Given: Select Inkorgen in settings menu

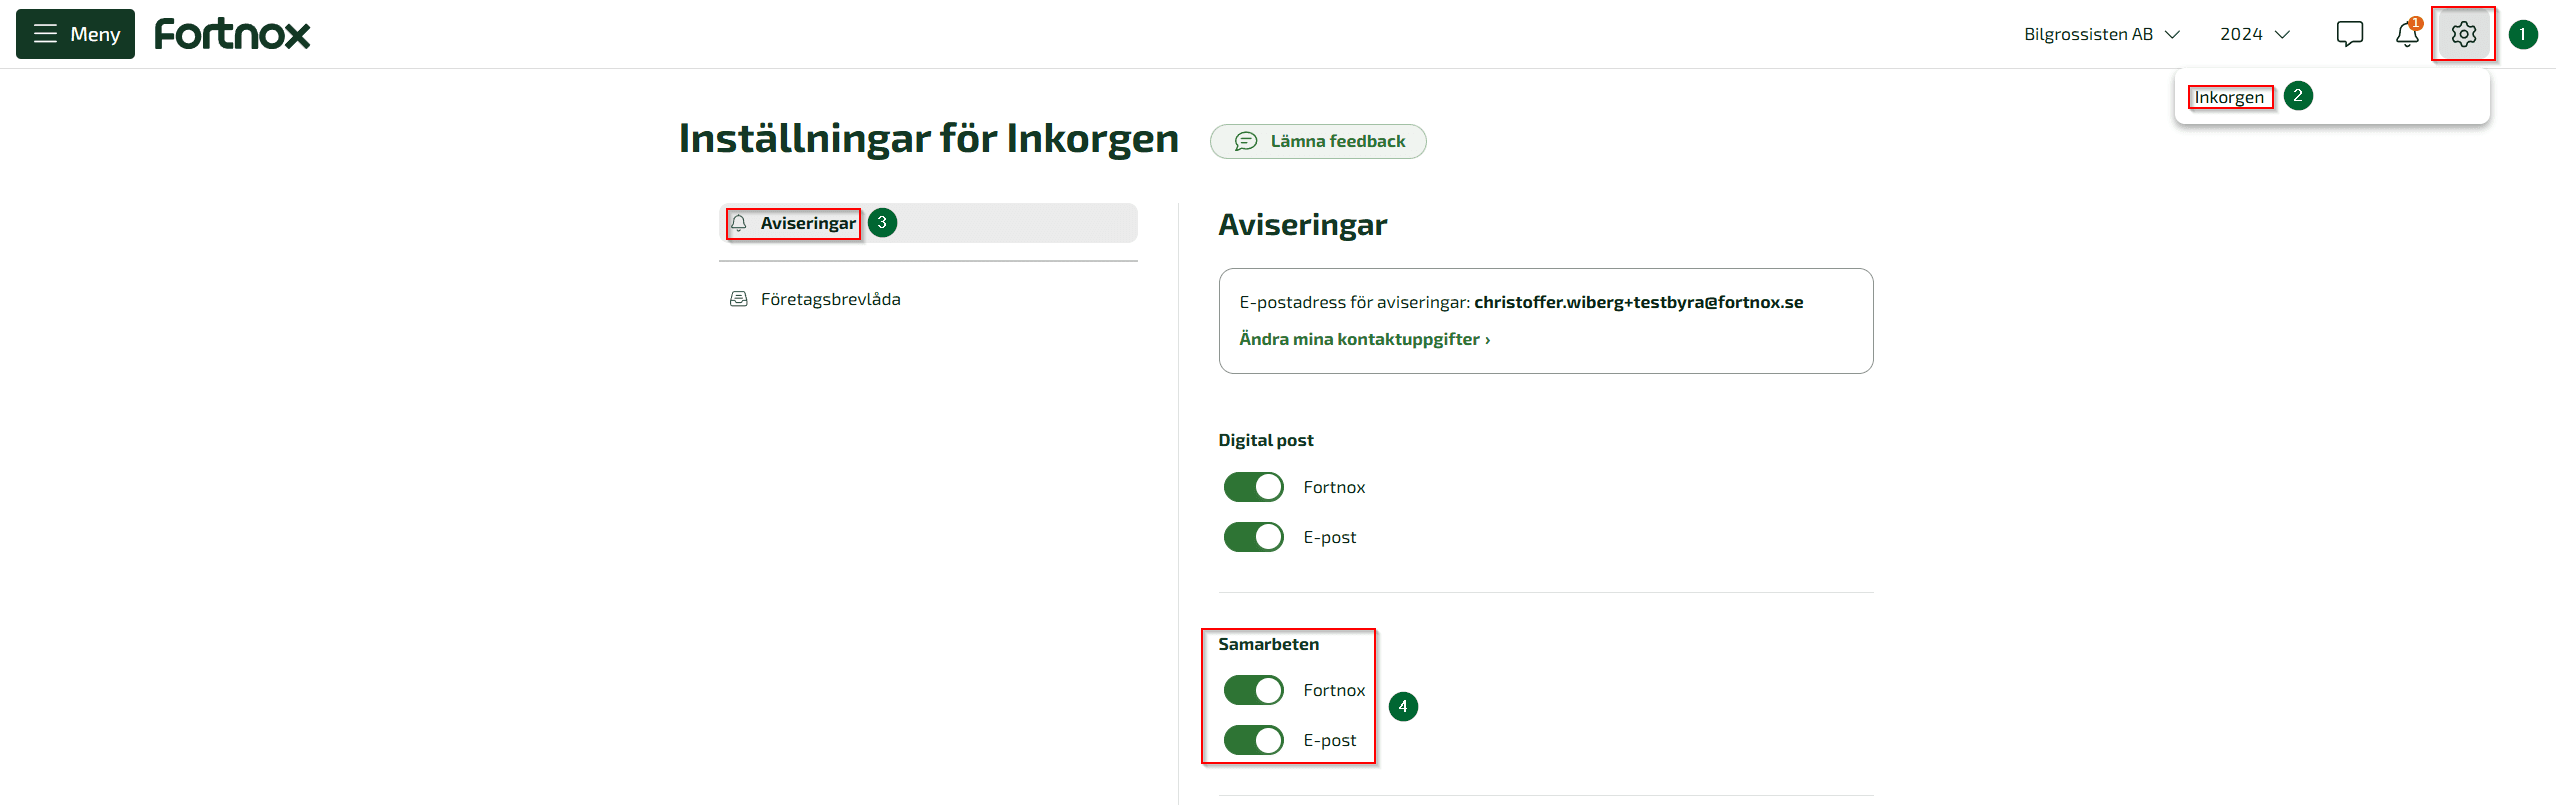Looking at the screenshot, I should tap(2229, 97).
